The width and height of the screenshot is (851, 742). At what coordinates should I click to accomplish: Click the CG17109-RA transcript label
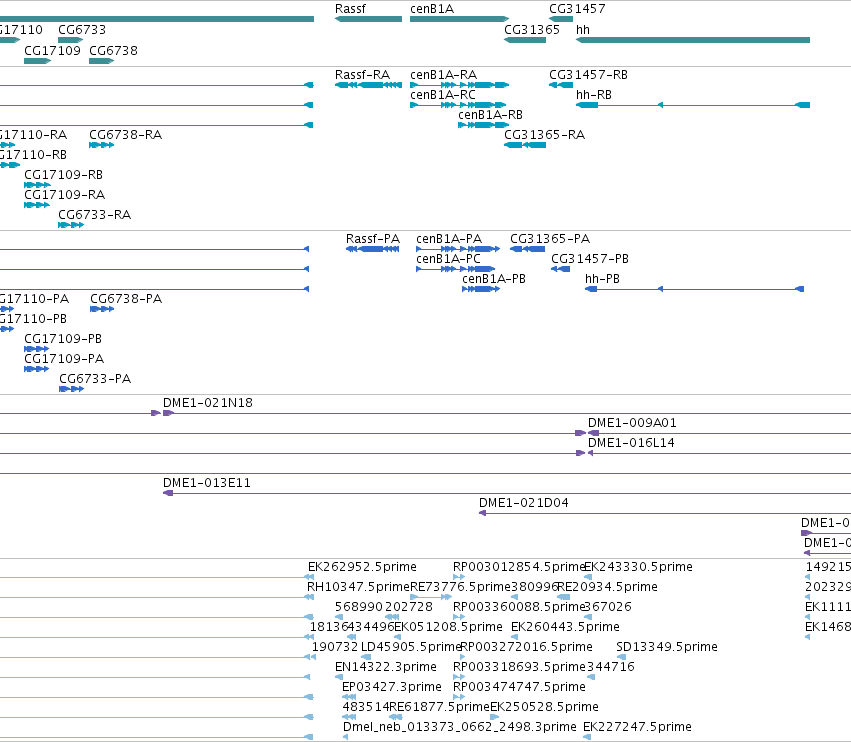pyautogui.click(x=65, y=194)
